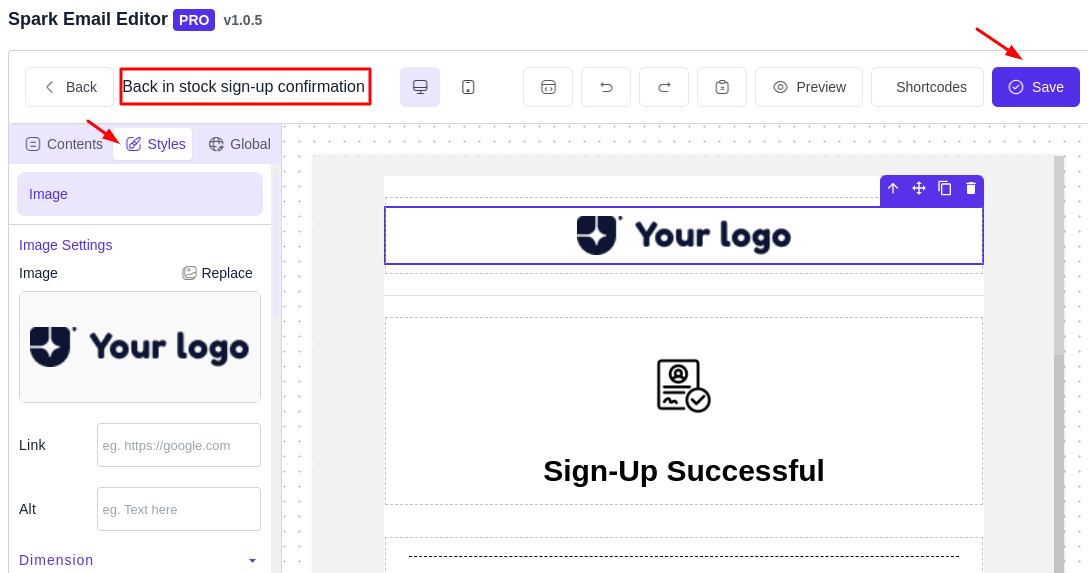1088x573 pixels.
Task: Duplicate the selected logo block
Action: (x=945, y=188)
